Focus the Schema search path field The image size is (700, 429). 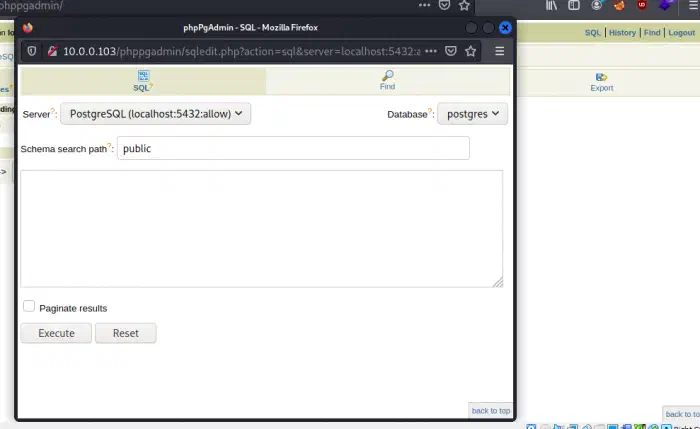click(x=293, y=148)
